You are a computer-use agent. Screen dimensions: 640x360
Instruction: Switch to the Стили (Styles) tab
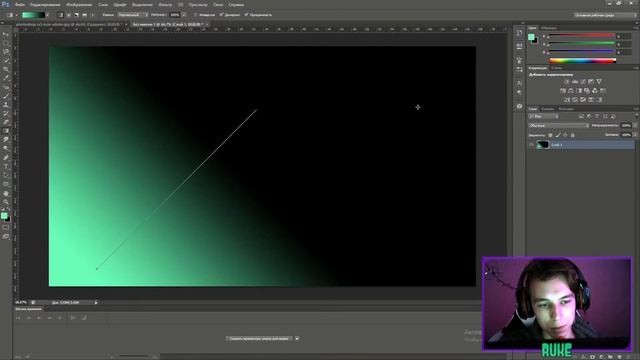coord(557,68)
